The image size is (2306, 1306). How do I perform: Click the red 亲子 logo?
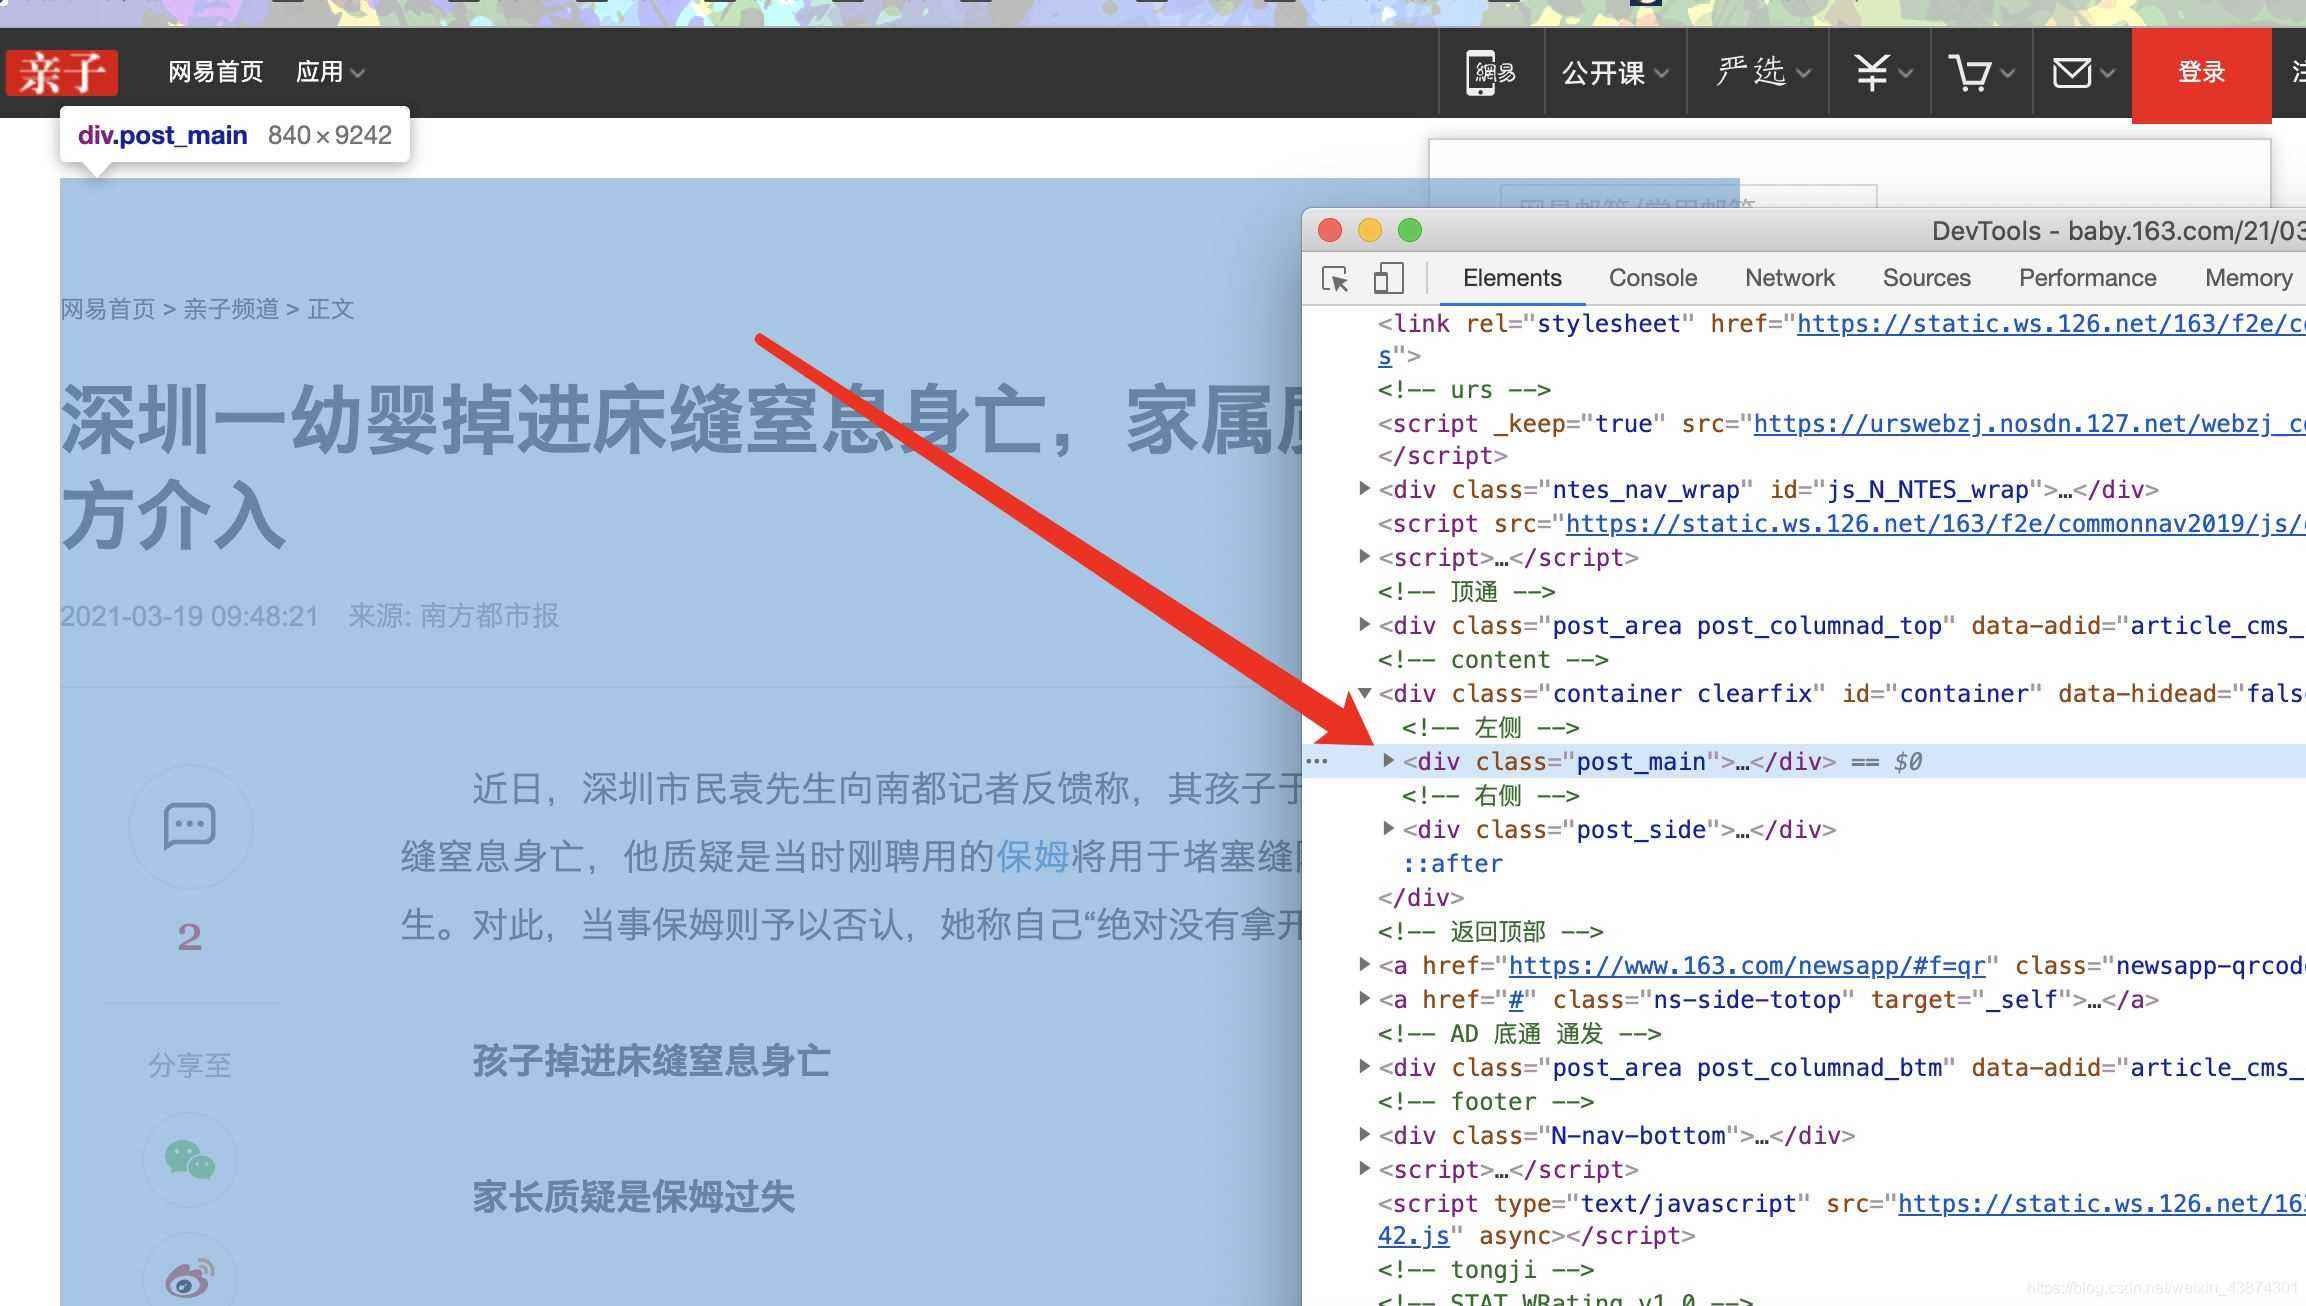tap(61, 71)
